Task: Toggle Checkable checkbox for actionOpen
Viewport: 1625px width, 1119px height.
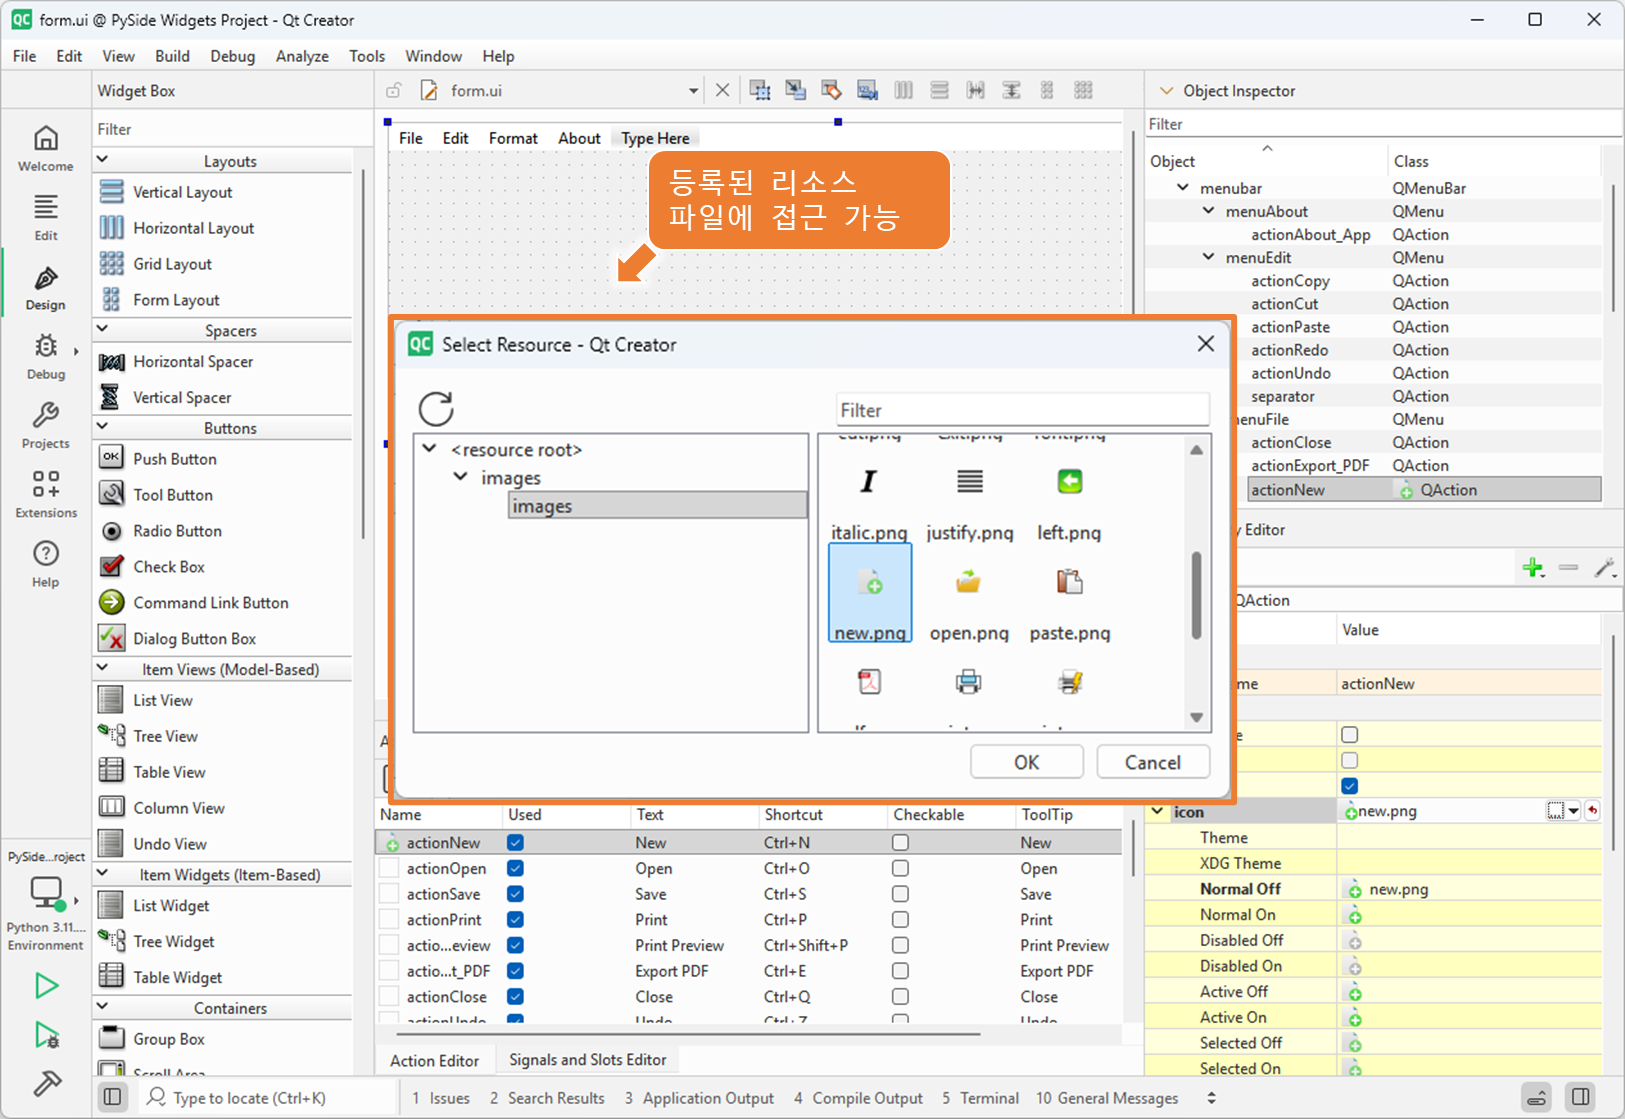Action: (x=900, y=868)
